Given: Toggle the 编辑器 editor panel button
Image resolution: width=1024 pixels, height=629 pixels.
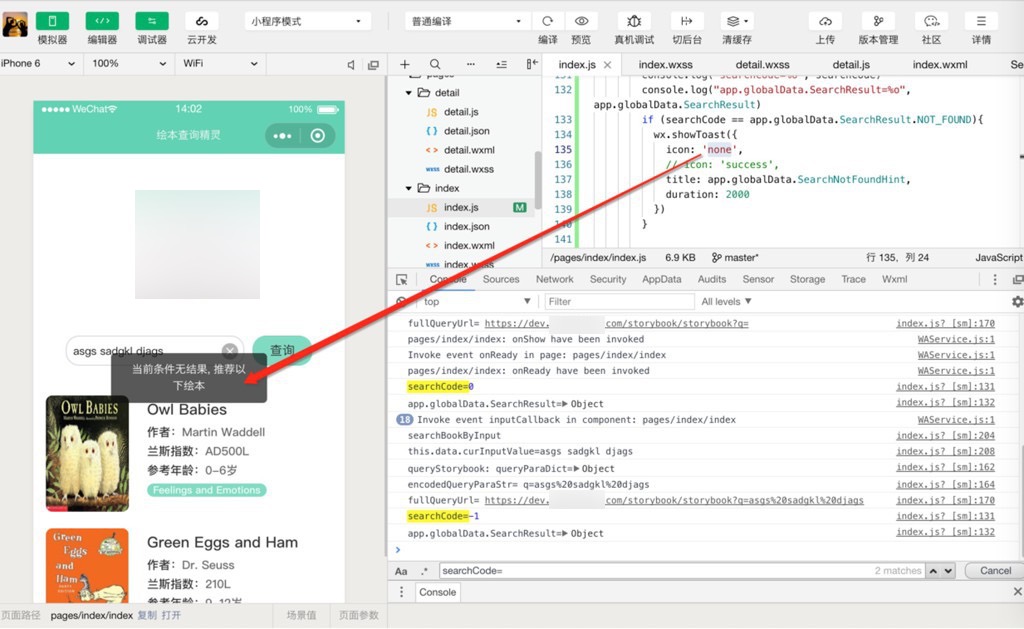Looking at the screenshot, I should [x=102, y=21].
